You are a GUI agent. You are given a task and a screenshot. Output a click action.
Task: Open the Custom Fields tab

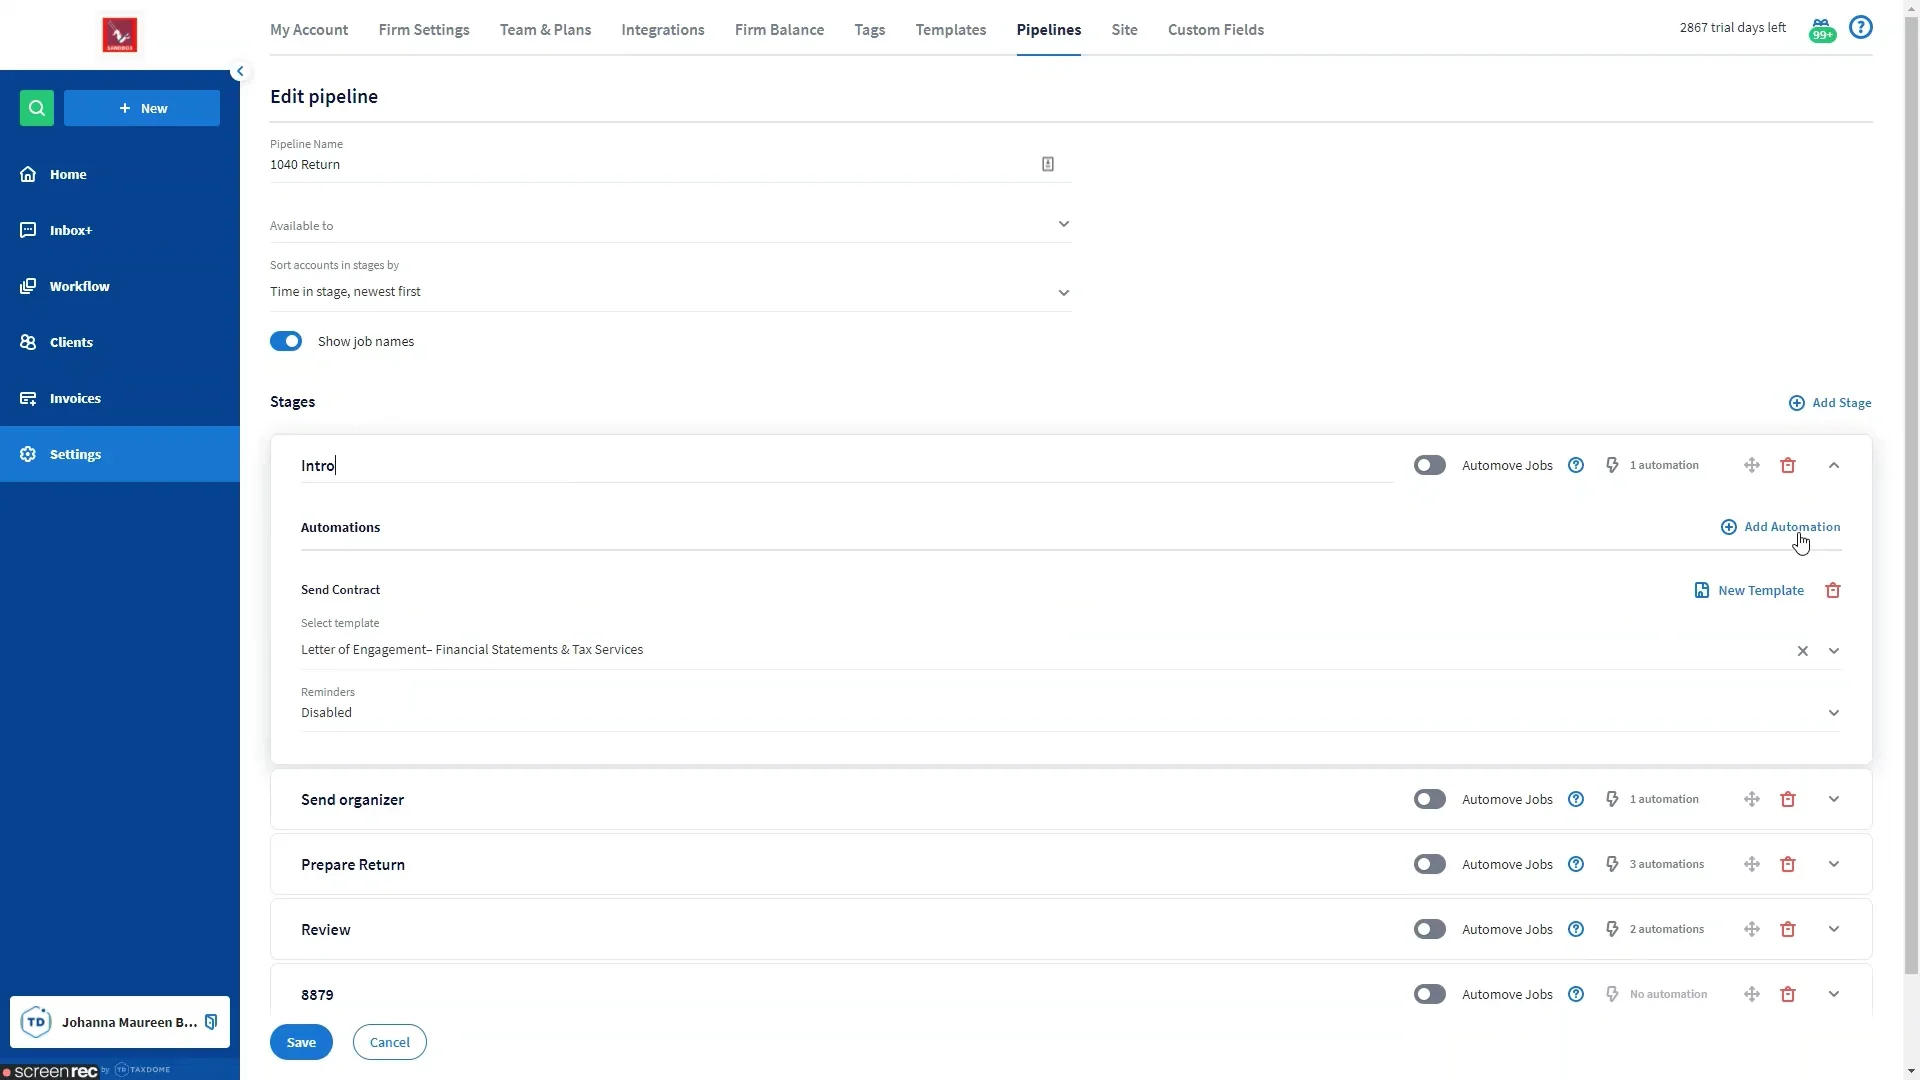pyautogui.click(x=1216, y=29)
